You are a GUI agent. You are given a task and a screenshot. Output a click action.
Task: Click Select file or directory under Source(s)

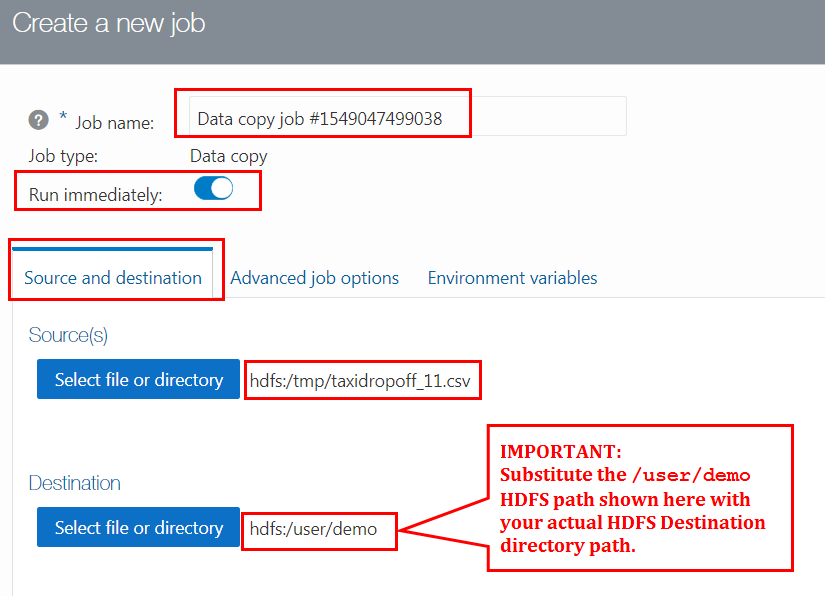(138, 379)
